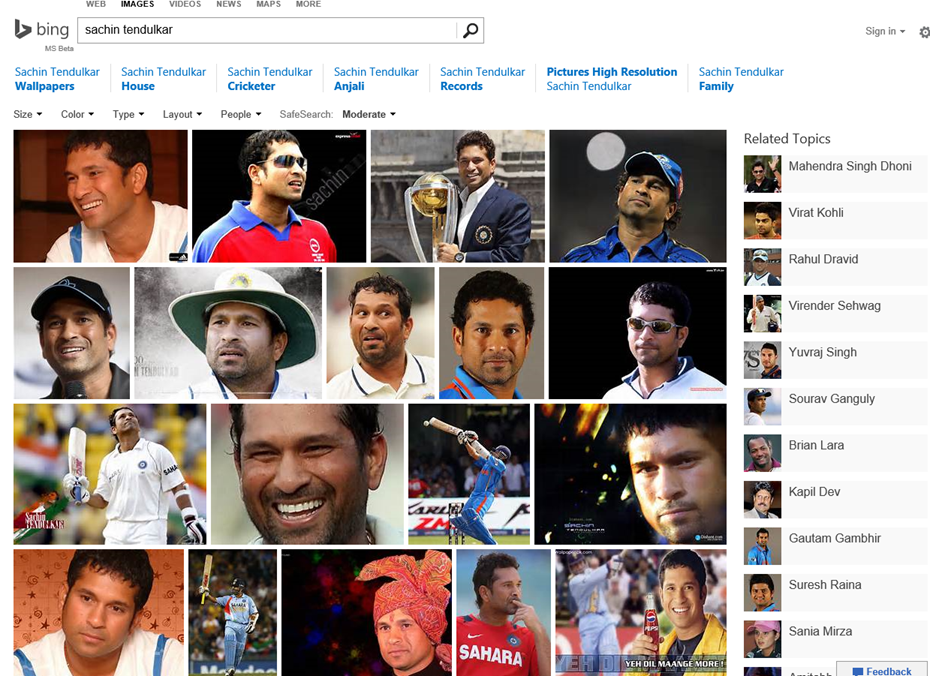Switch to the VIDEOS tab
Screen dimensions: 930x676
[x=185, y=4]
